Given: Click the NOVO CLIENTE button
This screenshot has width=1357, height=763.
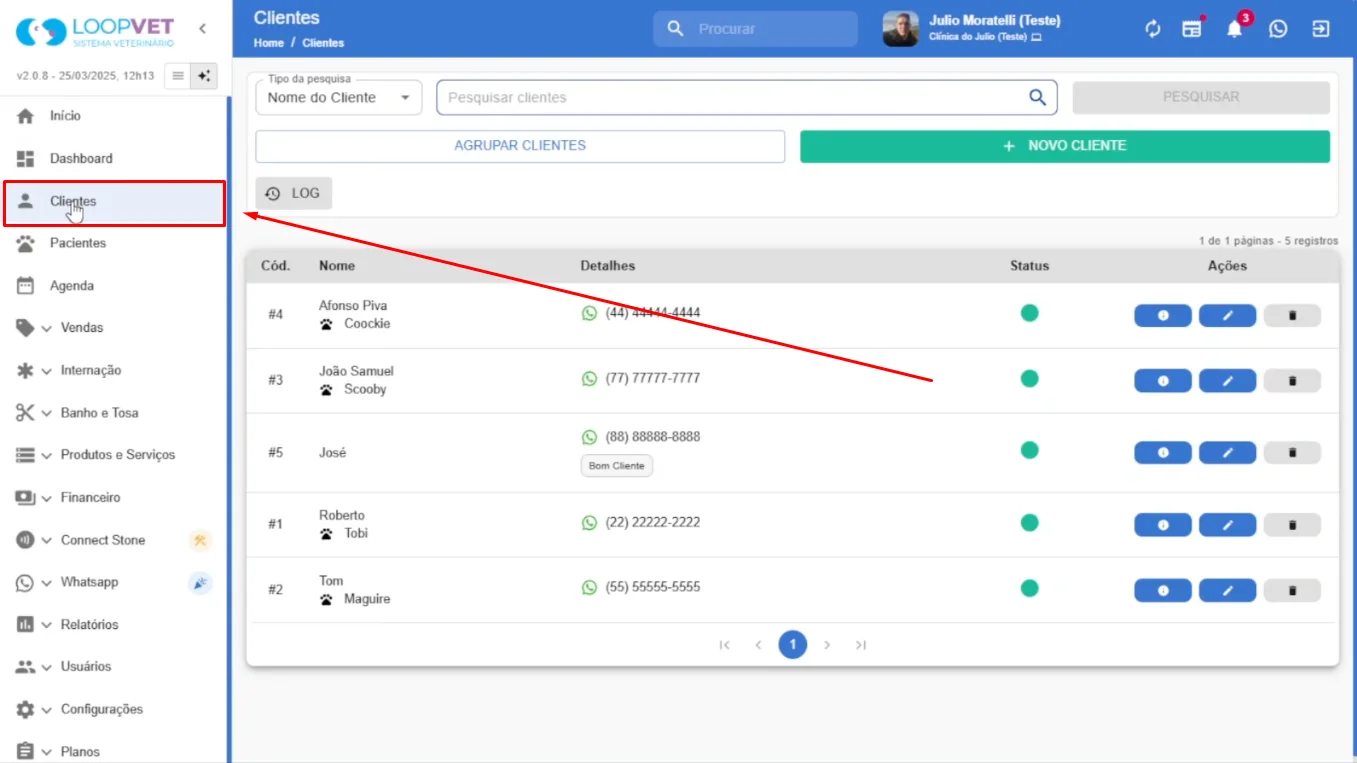Looking at the screenshot, I should (x=1065, y=146).
